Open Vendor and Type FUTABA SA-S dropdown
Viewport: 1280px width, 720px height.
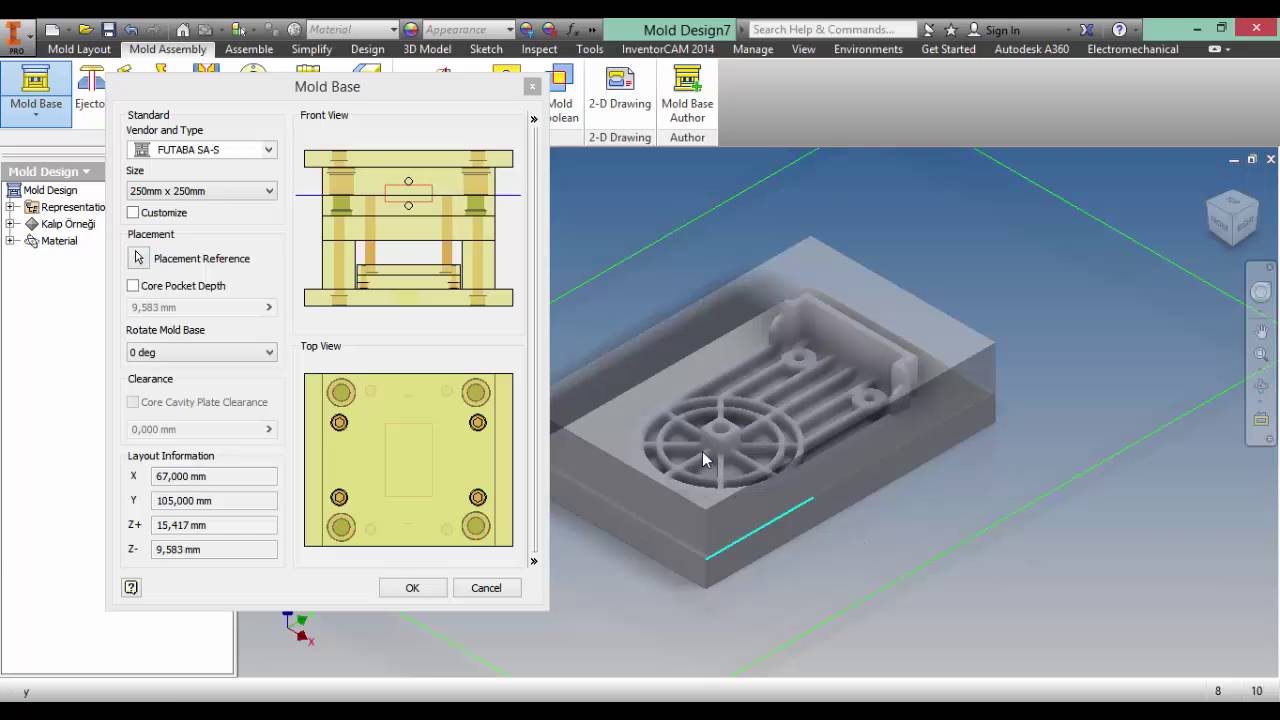pyautogui.click(x=202, y=150)
